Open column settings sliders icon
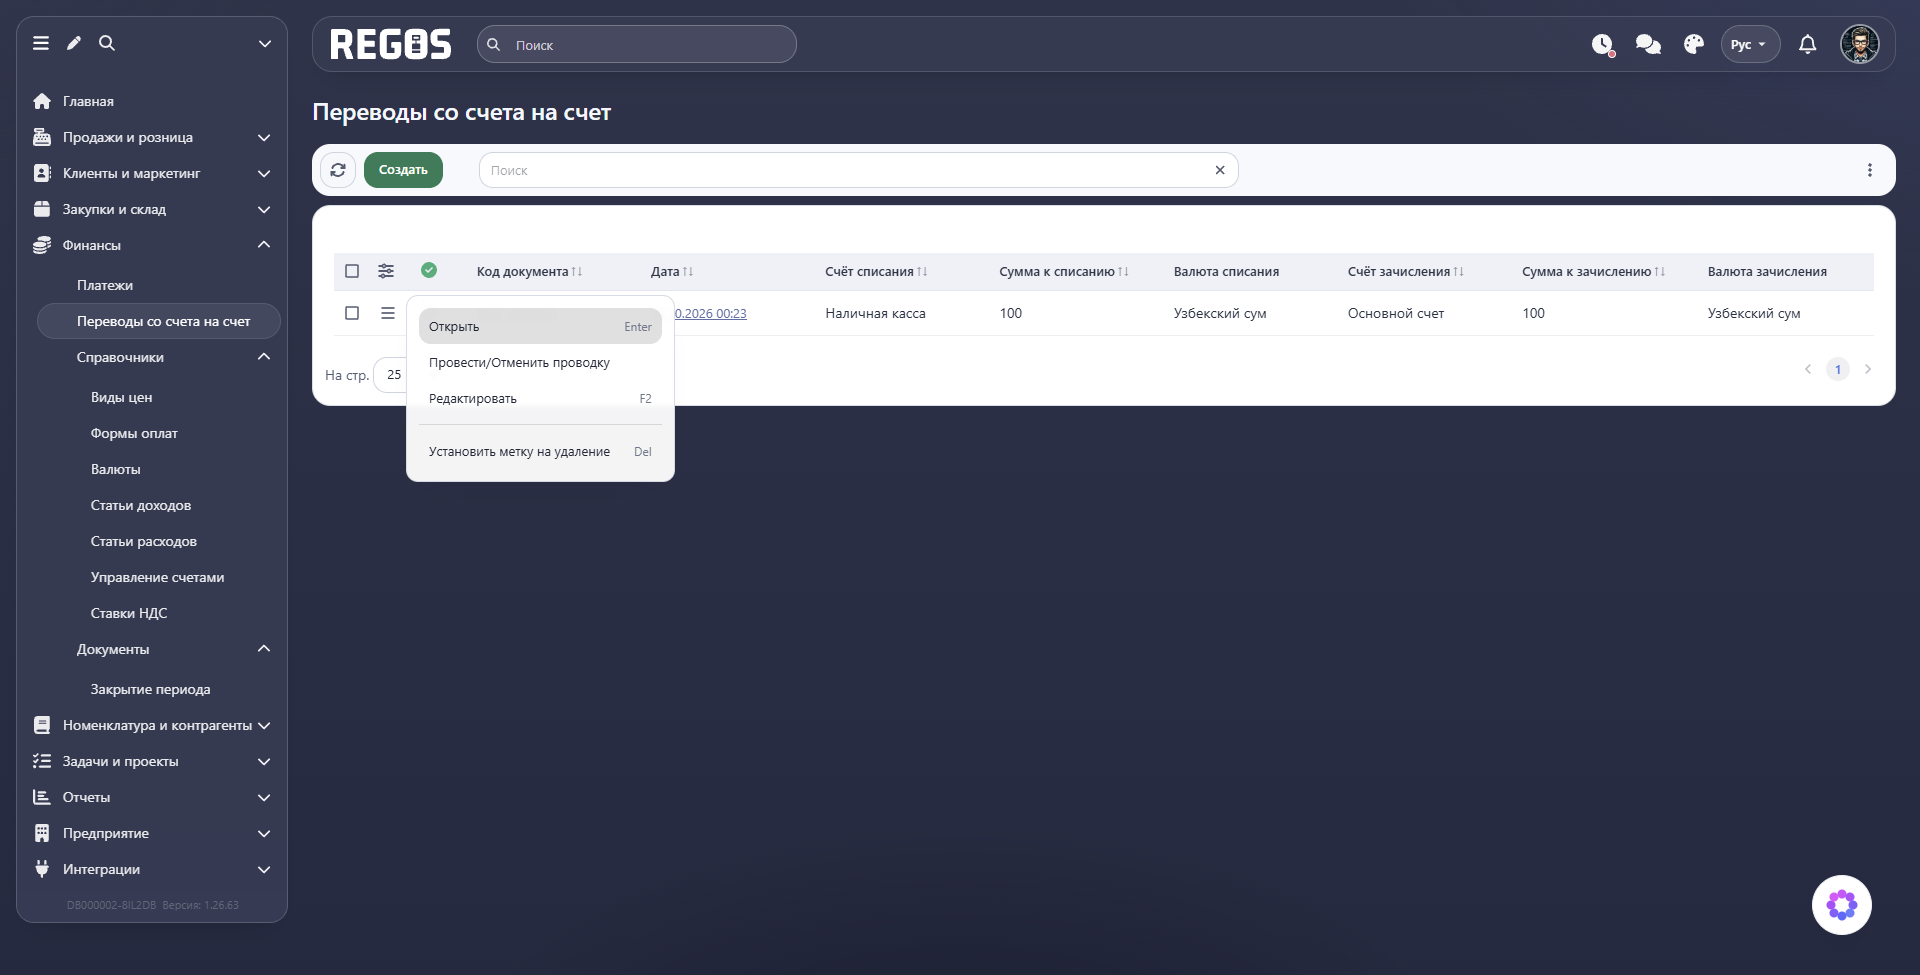 (x=386, y=271)
